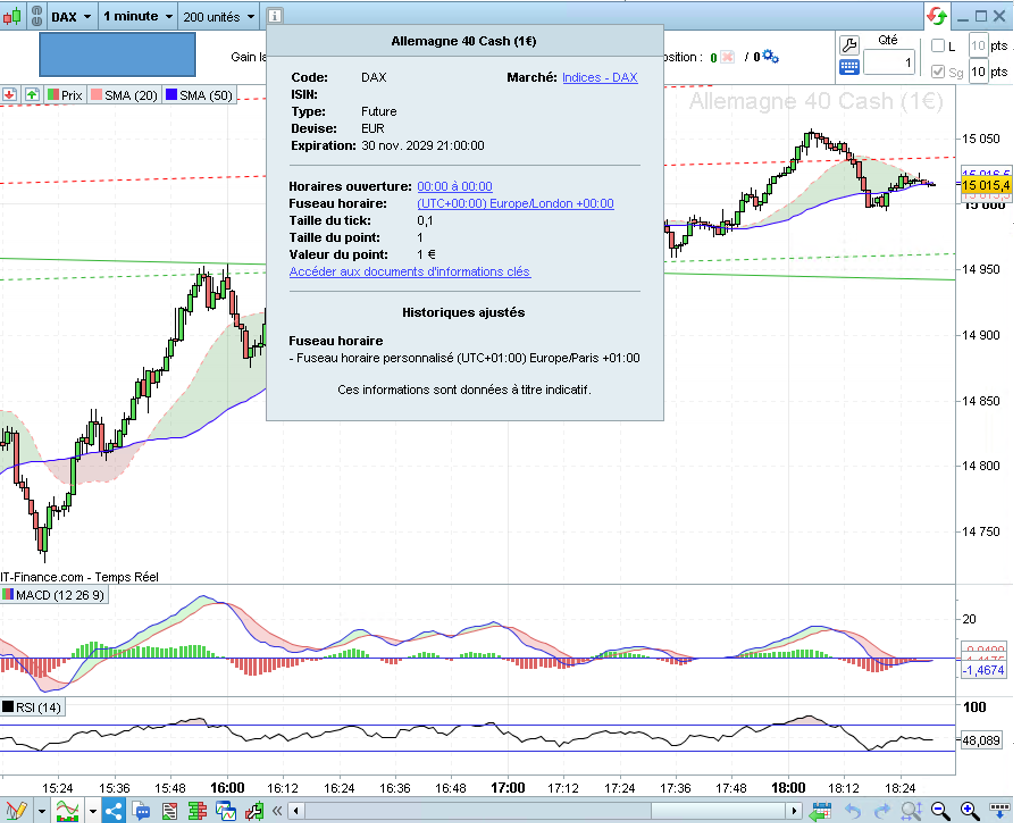Open the trading settings wrench icon
This screenshot has height=823, width=1014.
click(x=849, y=45)
